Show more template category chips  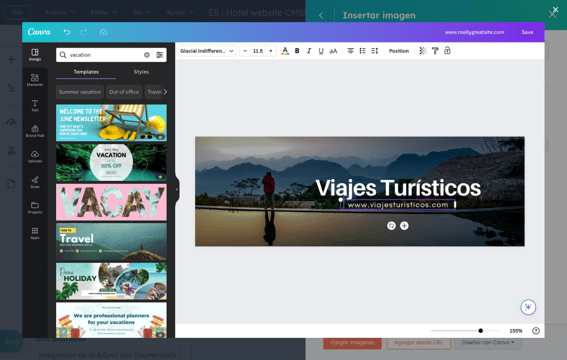click(x=165, y=92)
